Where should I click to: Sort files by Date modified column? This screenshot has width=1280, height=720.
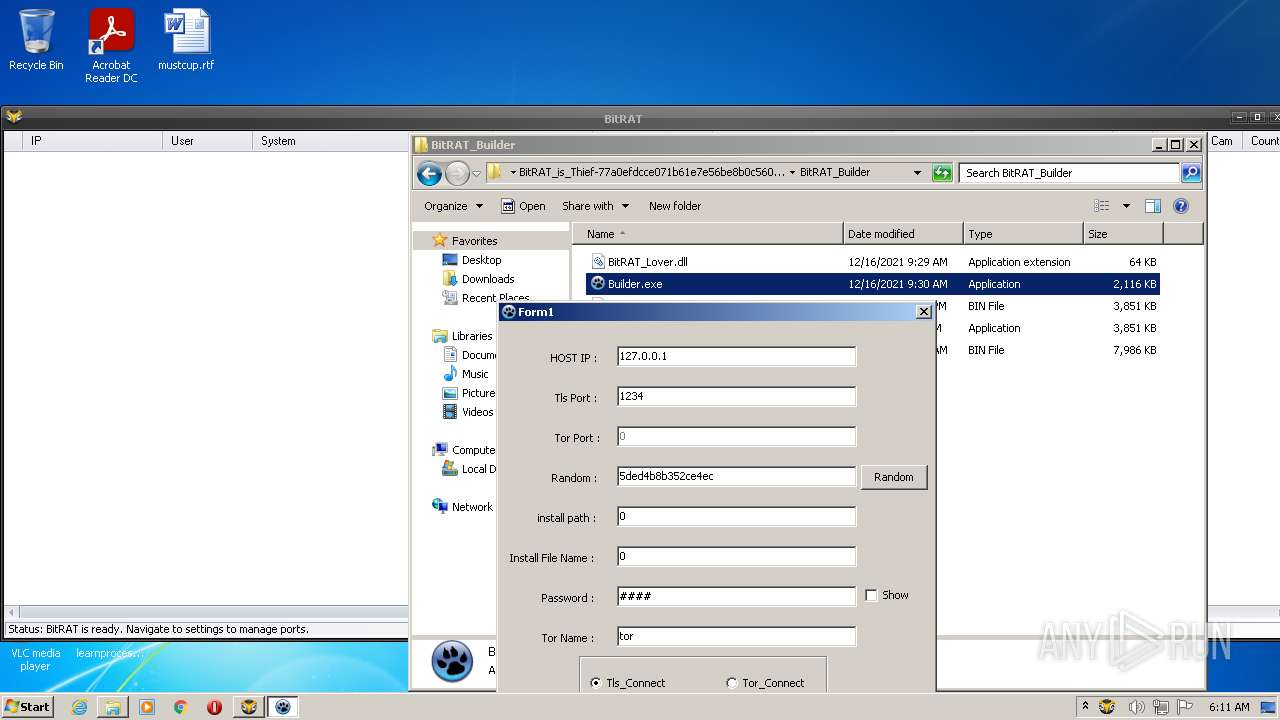[x=903, y=234]
